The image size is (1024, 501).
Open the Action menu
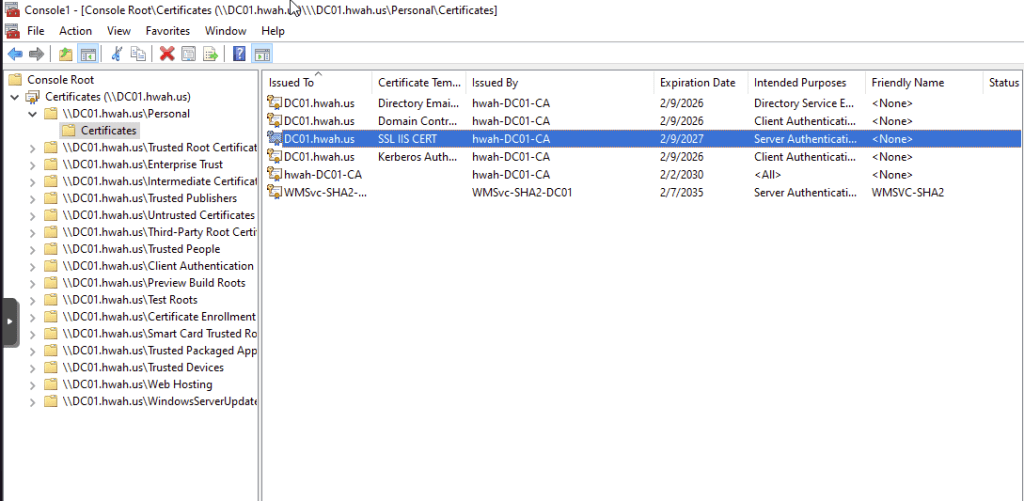coord(75,31)
